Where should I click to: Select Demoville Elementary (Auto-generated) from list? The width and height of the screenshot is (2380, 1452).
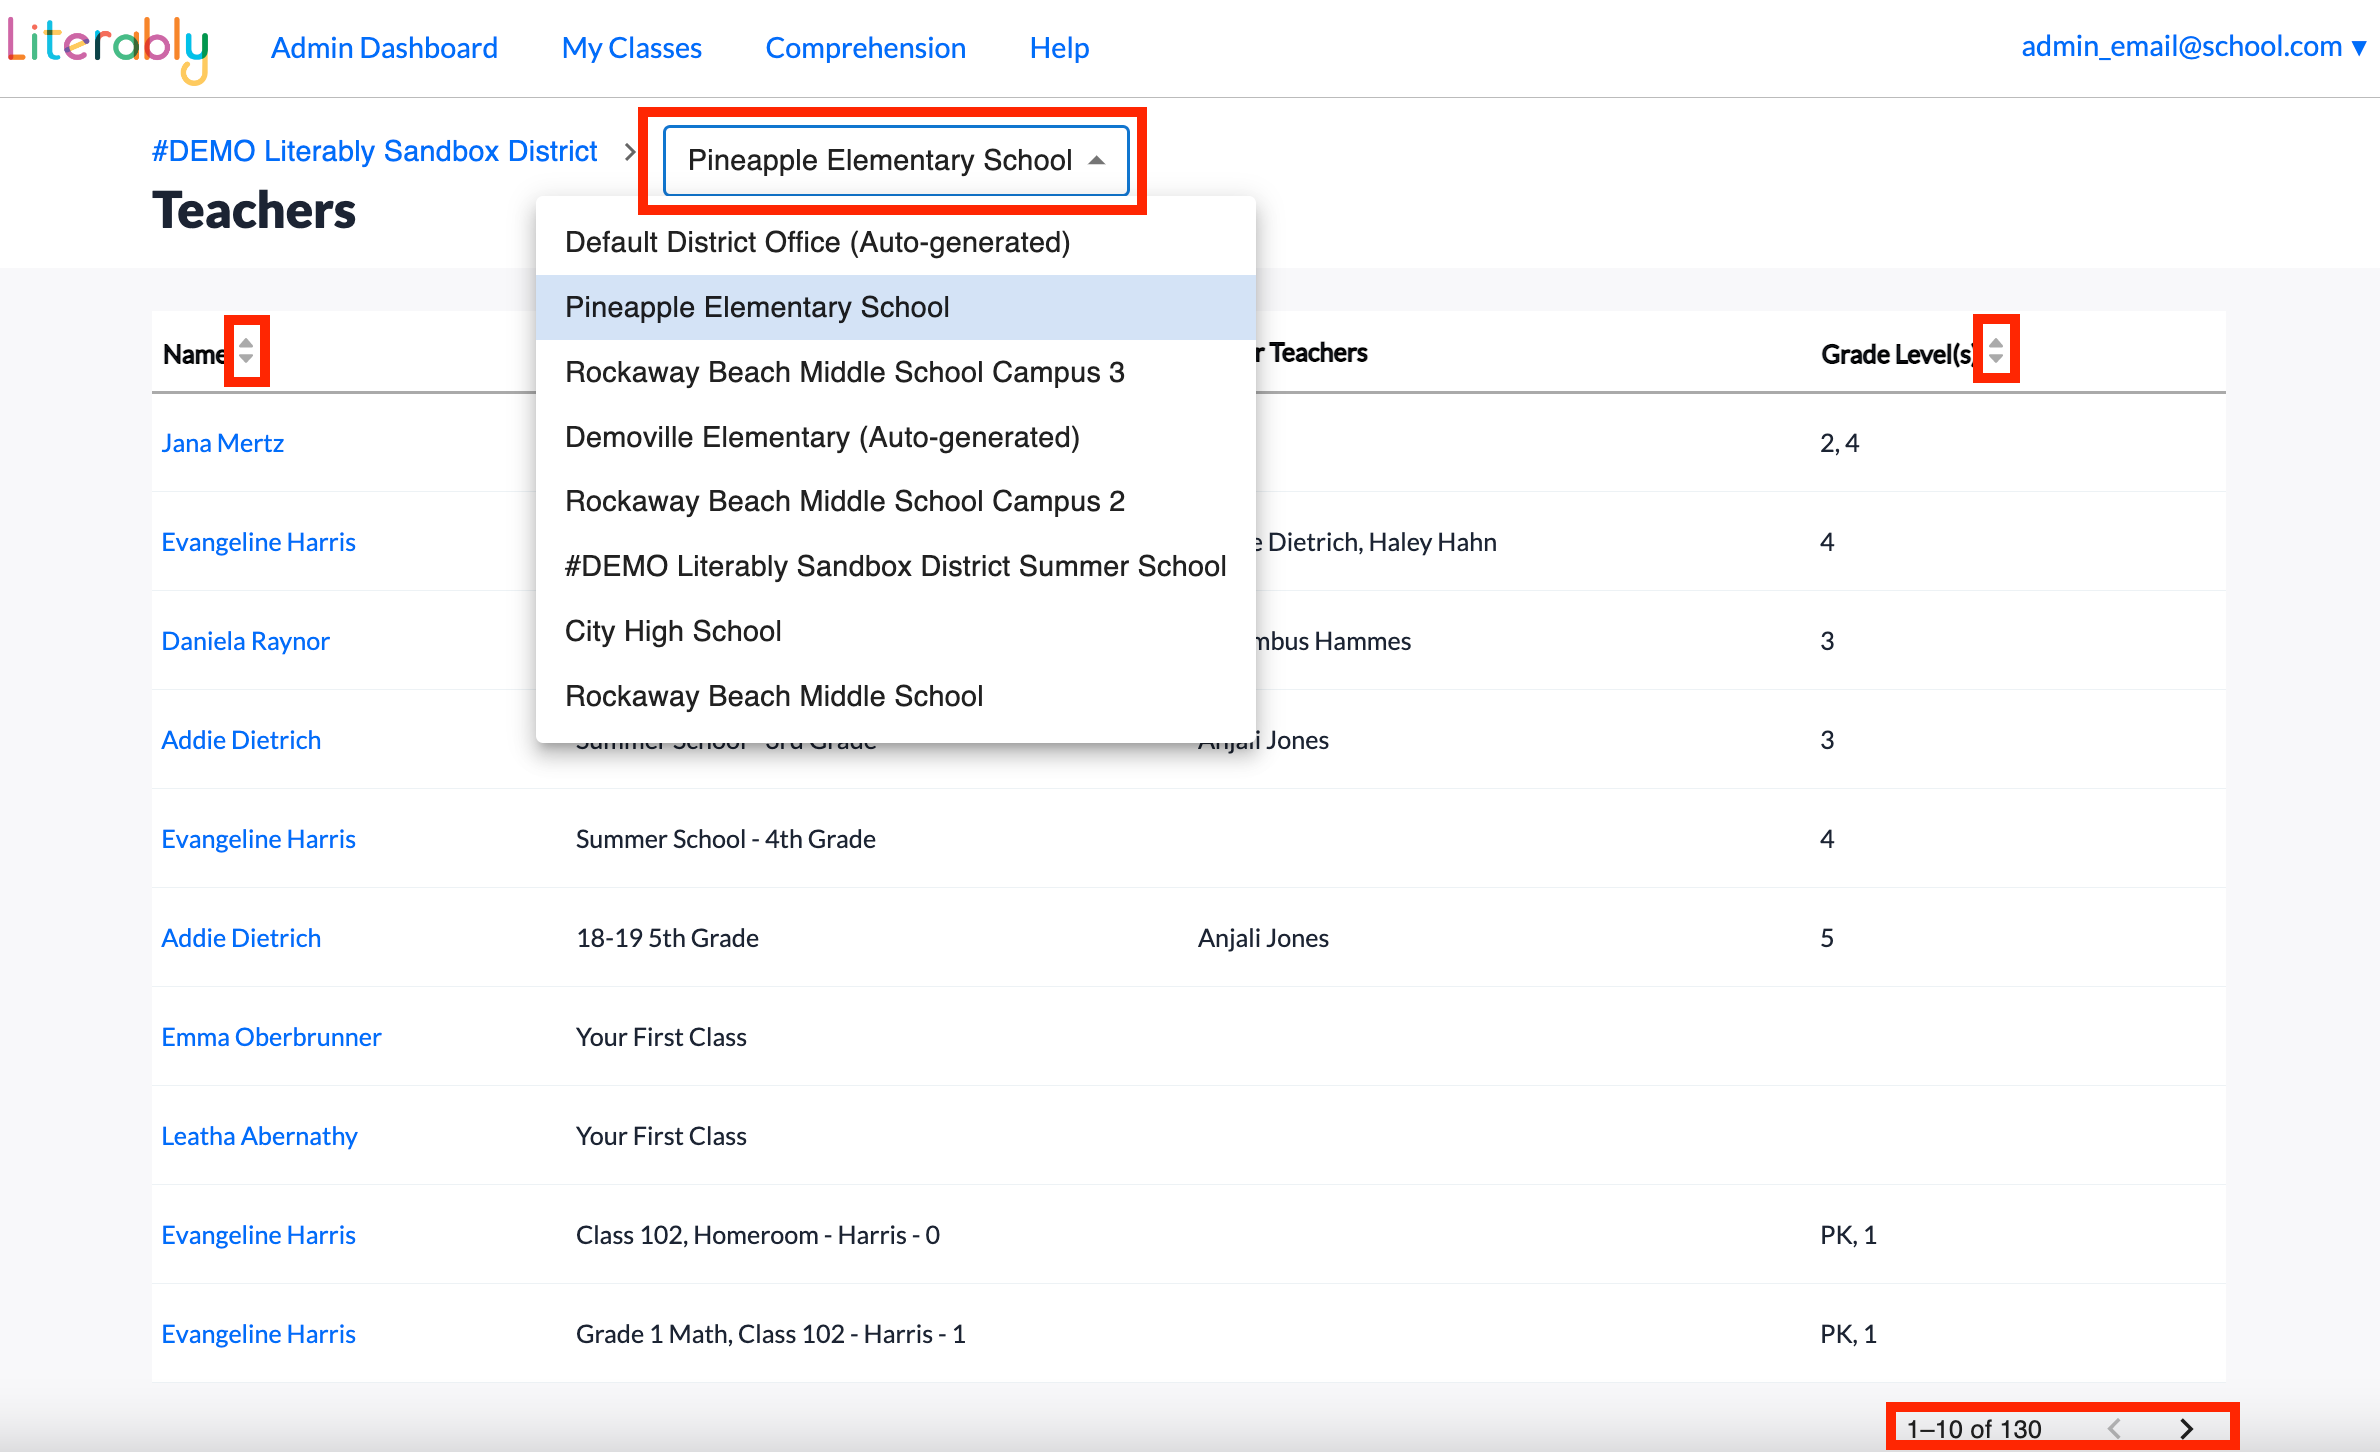coord(821,437)
